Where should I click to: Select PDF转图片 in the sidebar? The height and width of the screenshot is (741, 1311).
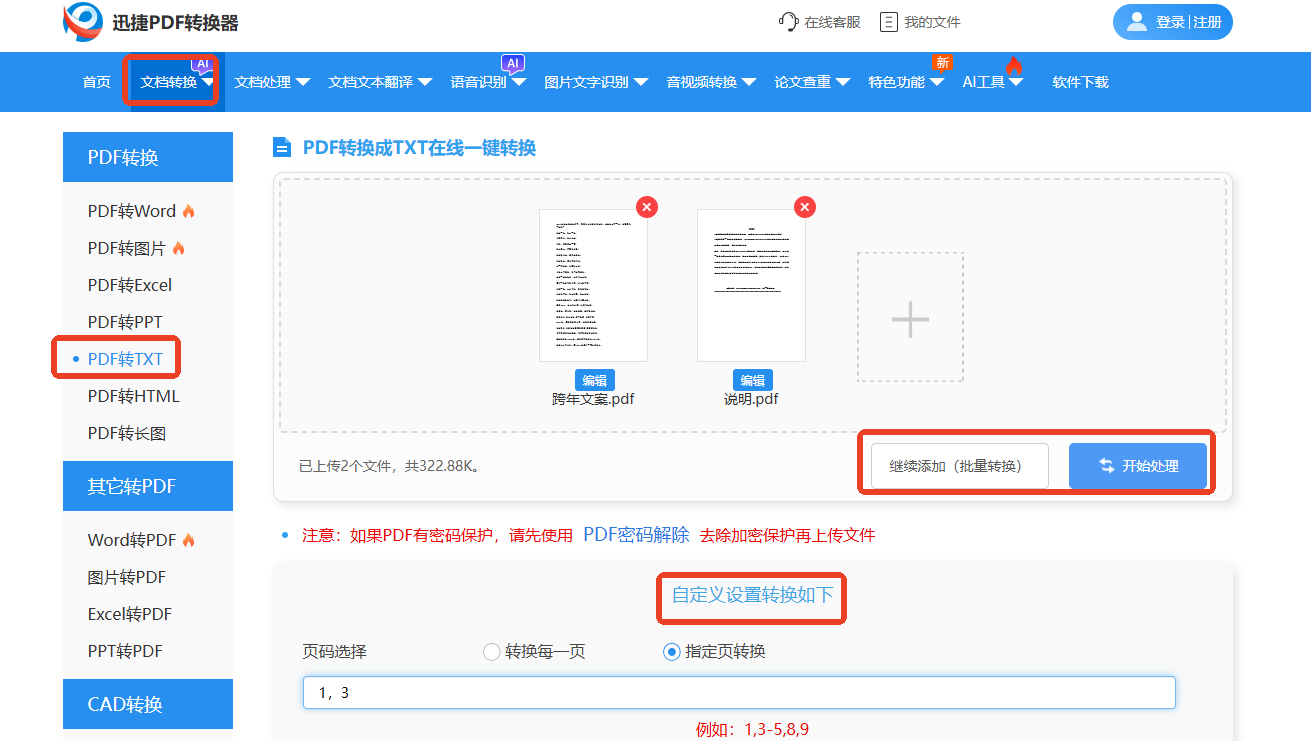pos(127,248)
